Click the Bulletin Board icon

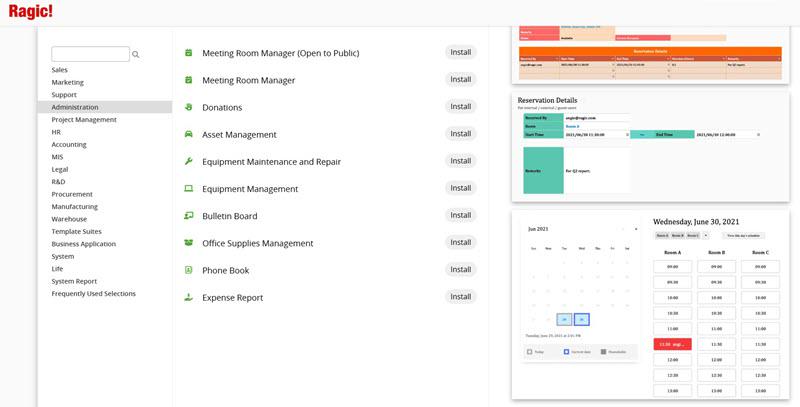(188, 216)
